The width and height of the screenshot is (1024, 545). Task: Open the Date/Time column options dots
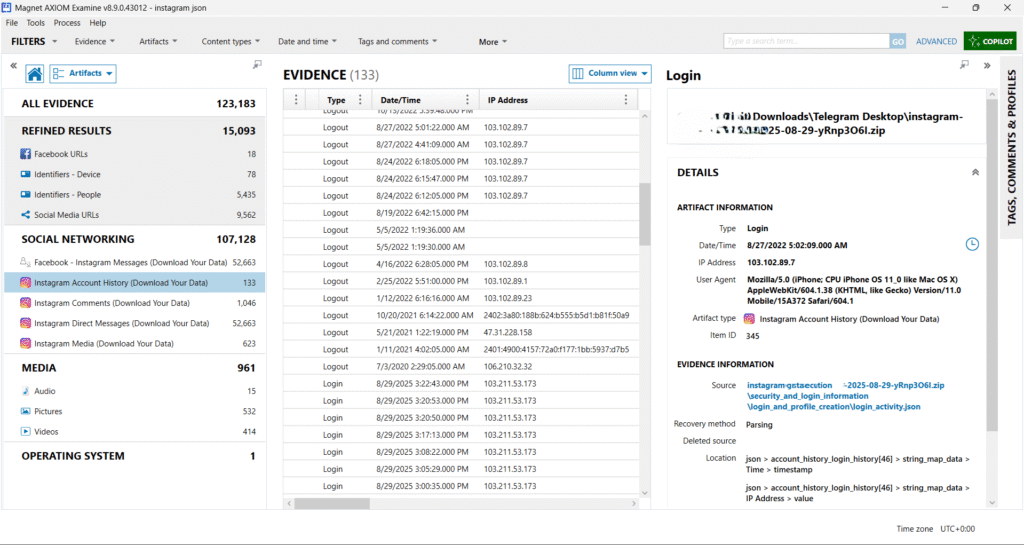point(467,100)
